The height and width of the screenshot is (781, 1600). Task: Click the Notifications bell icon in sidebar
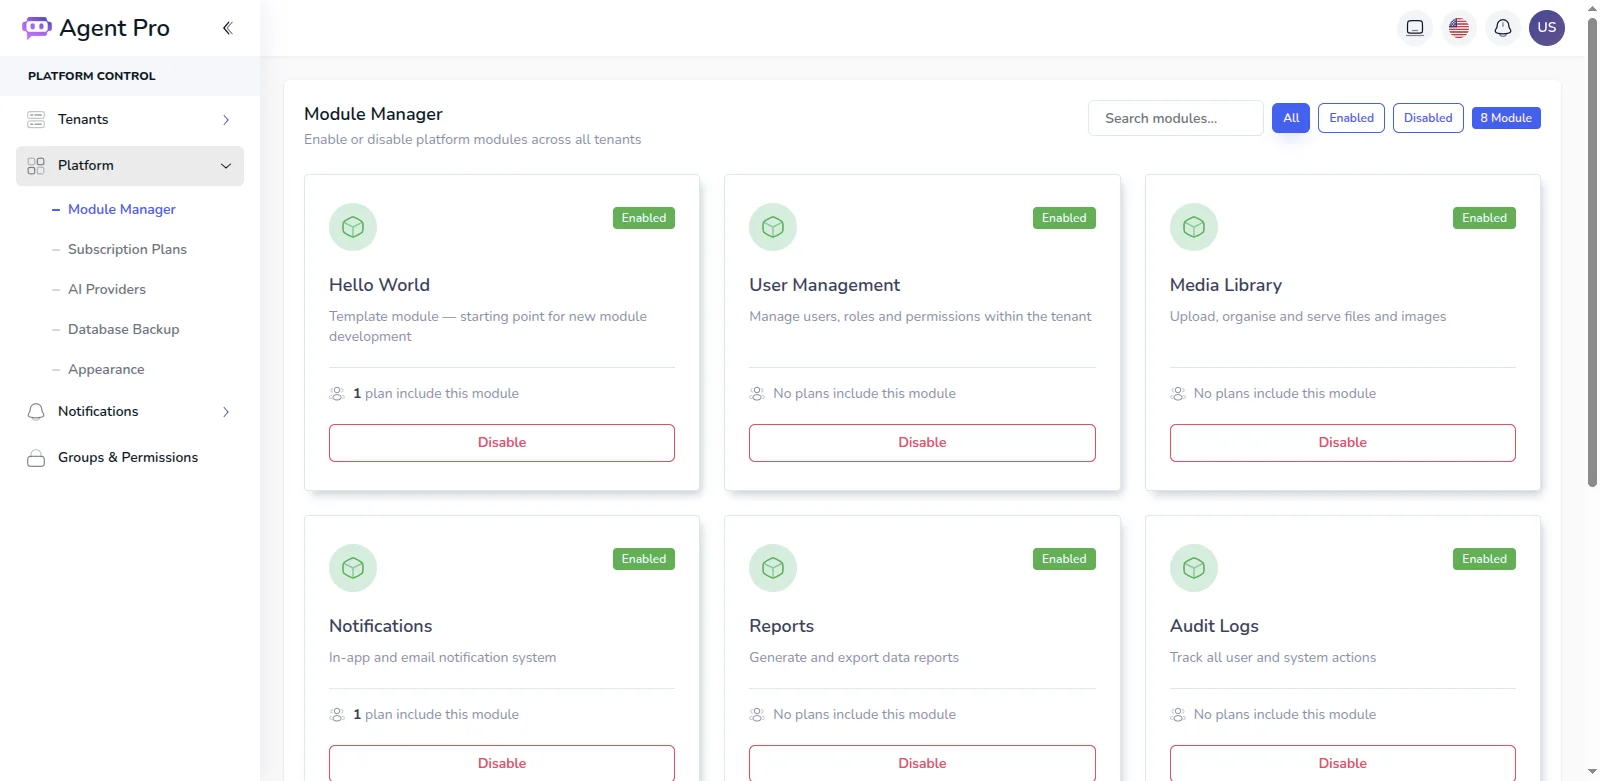coord(36,412)
